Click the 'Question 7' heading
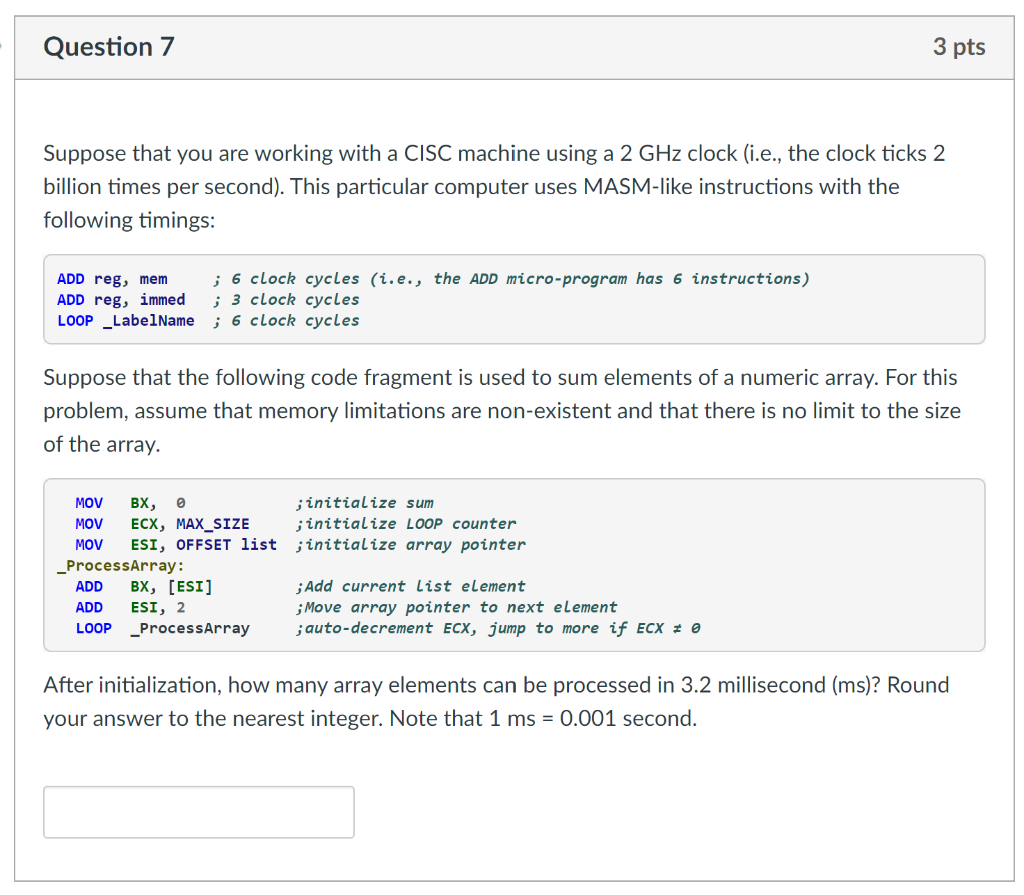This screenshot has width=1024, height=895. 108,47
